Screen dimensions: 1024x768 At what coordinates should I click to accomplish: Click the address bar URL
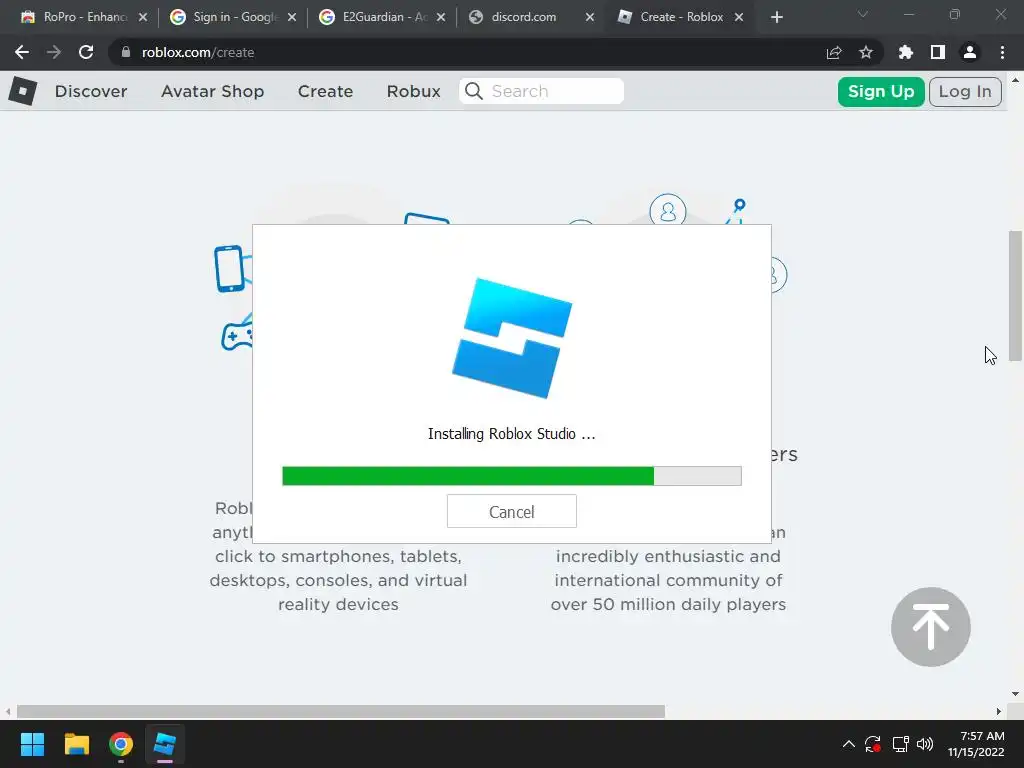(x=198, y=52)
